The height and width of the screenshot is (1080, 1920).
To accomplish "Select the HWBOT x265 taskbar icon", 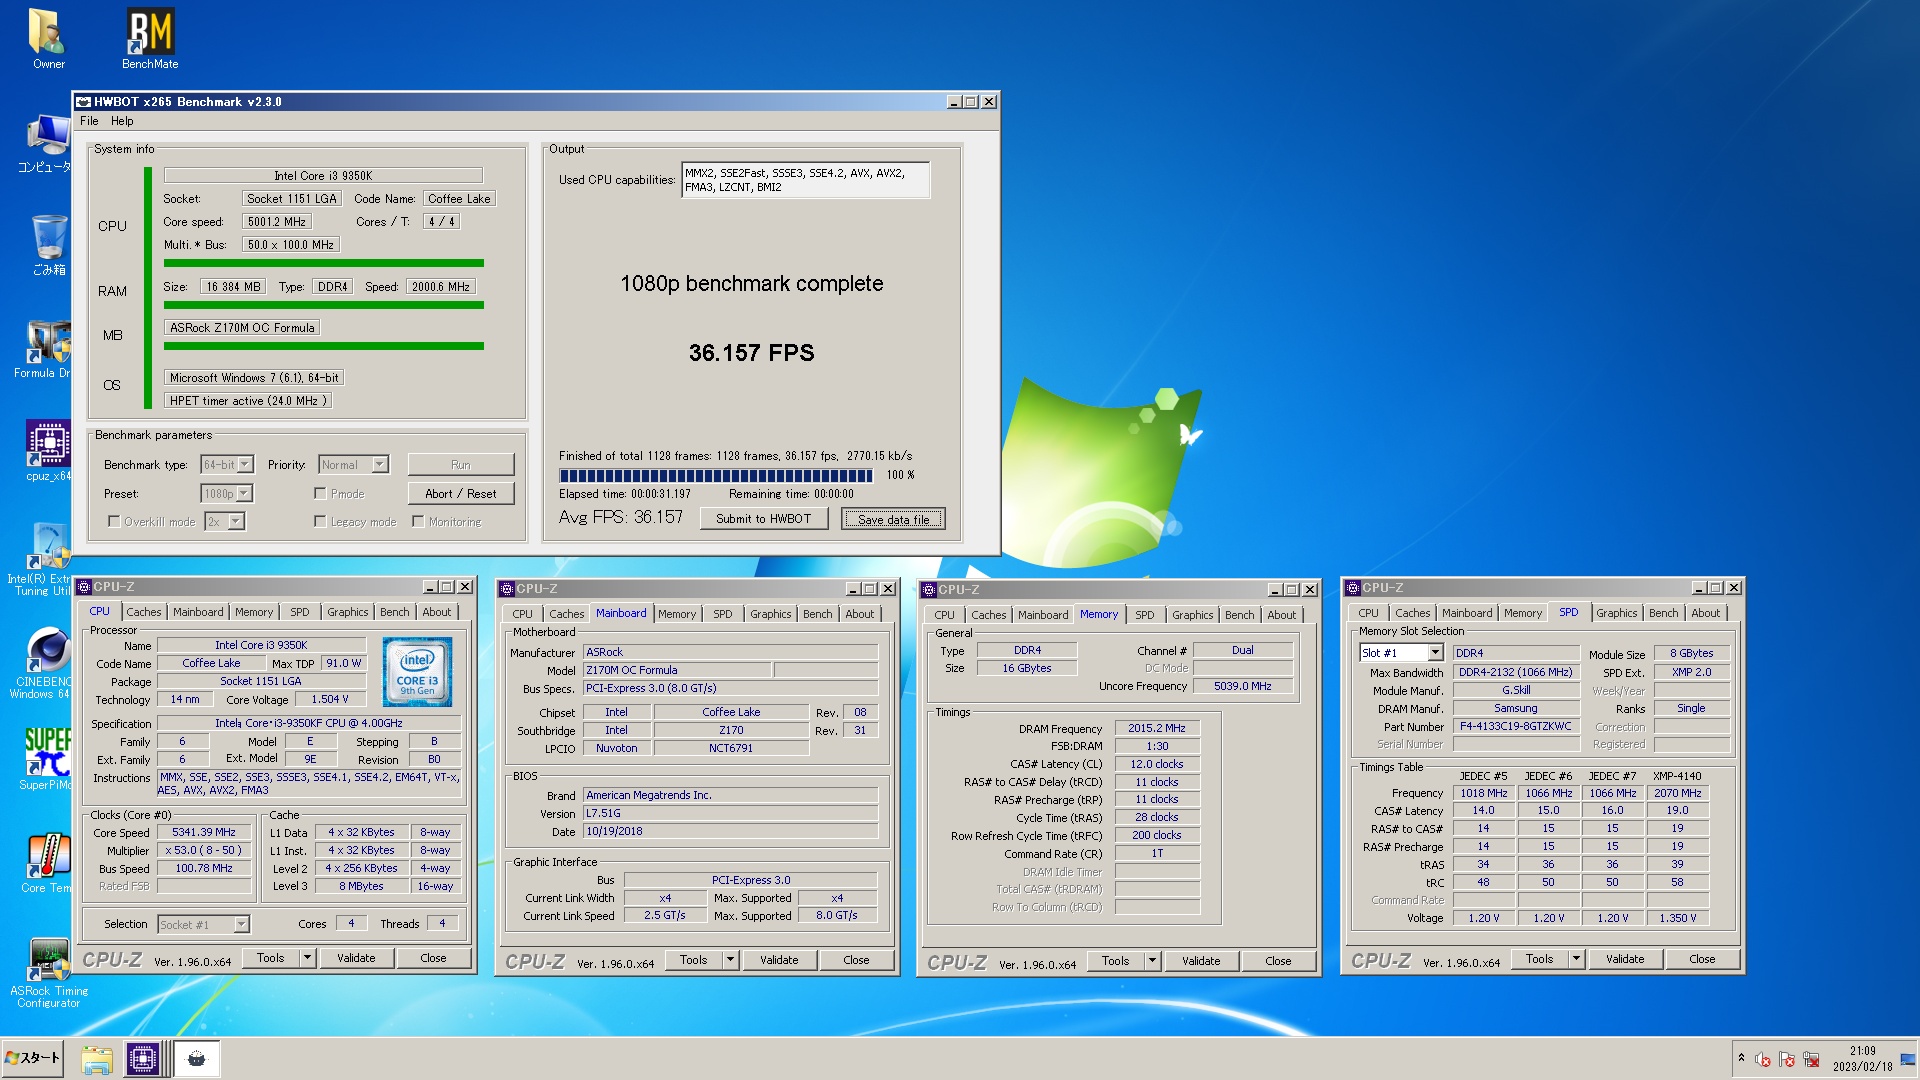I will point(197,1059).
